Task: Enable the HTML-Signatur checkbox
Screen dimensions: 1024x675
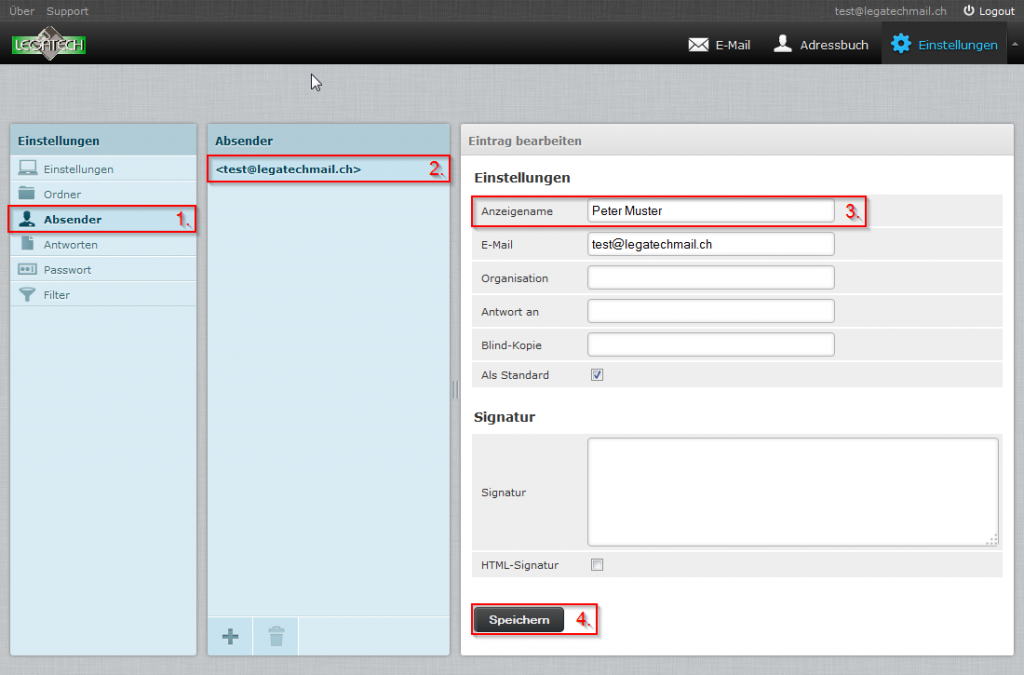Action: (597, 564)
